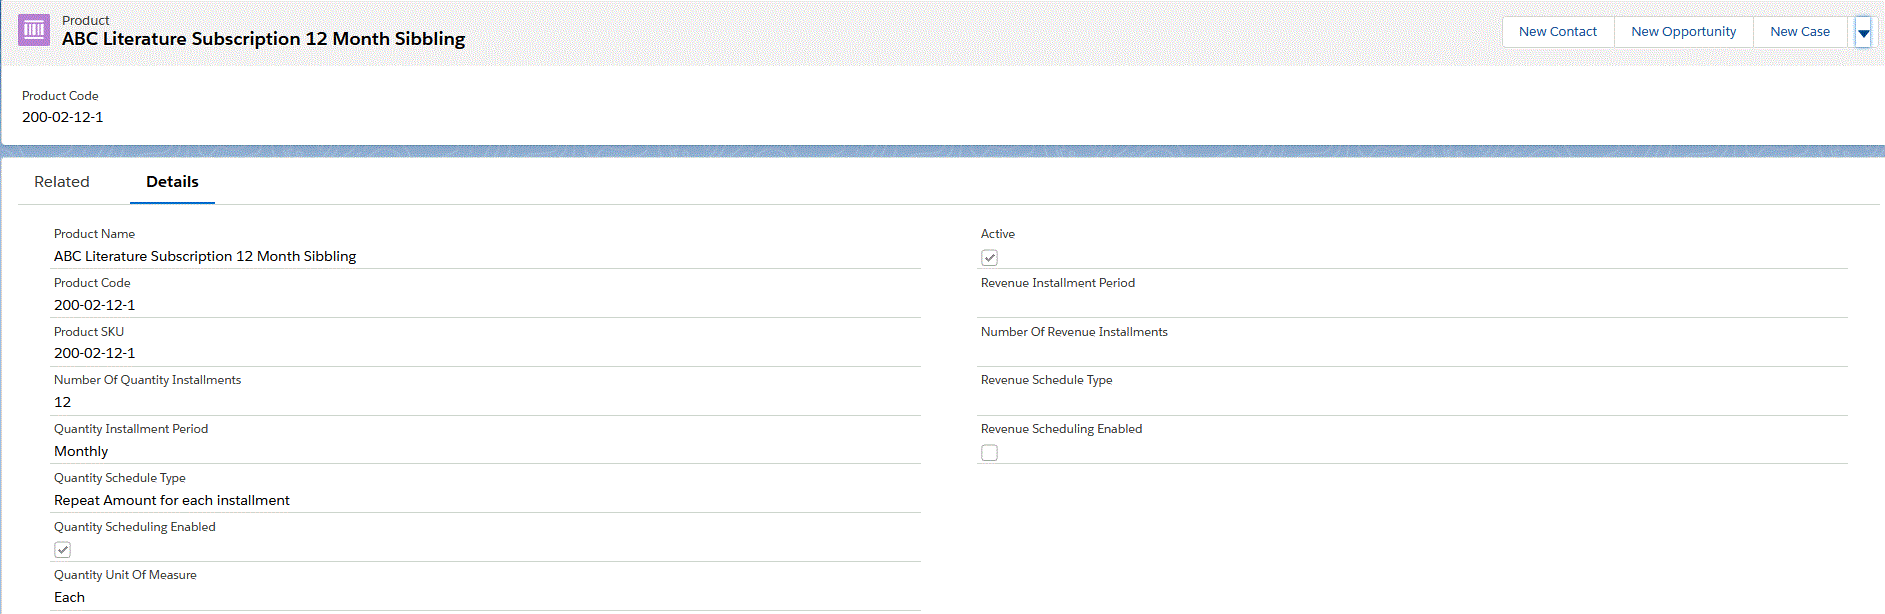Click the purple Product icon in header
The height and width of the screenshot is (614, 1885).
click(x=34, y=30)
